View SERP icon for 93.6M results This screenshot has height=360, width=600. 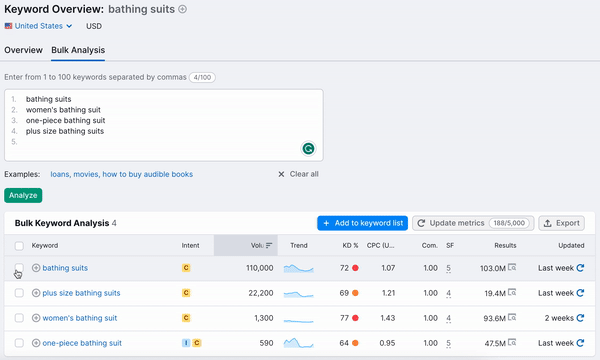click(x=512, y=317)
